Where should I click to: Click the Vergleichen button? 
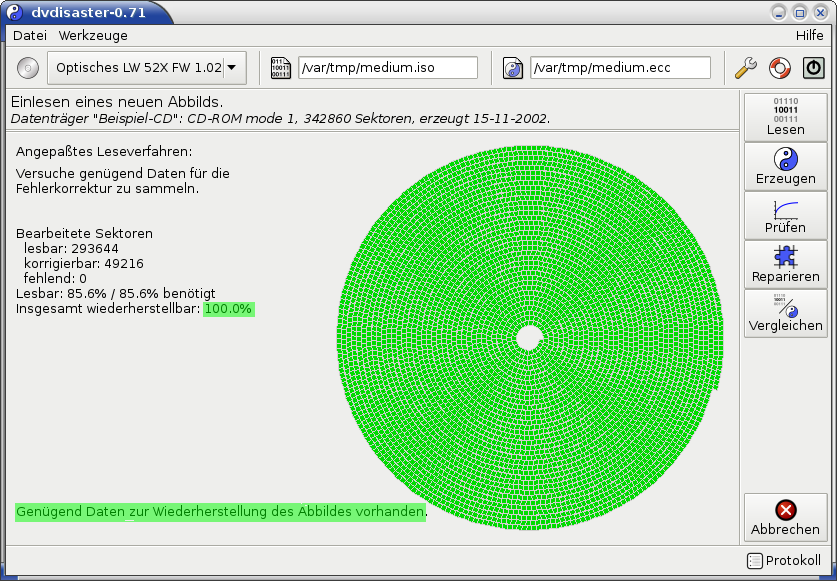click(786, 314)
